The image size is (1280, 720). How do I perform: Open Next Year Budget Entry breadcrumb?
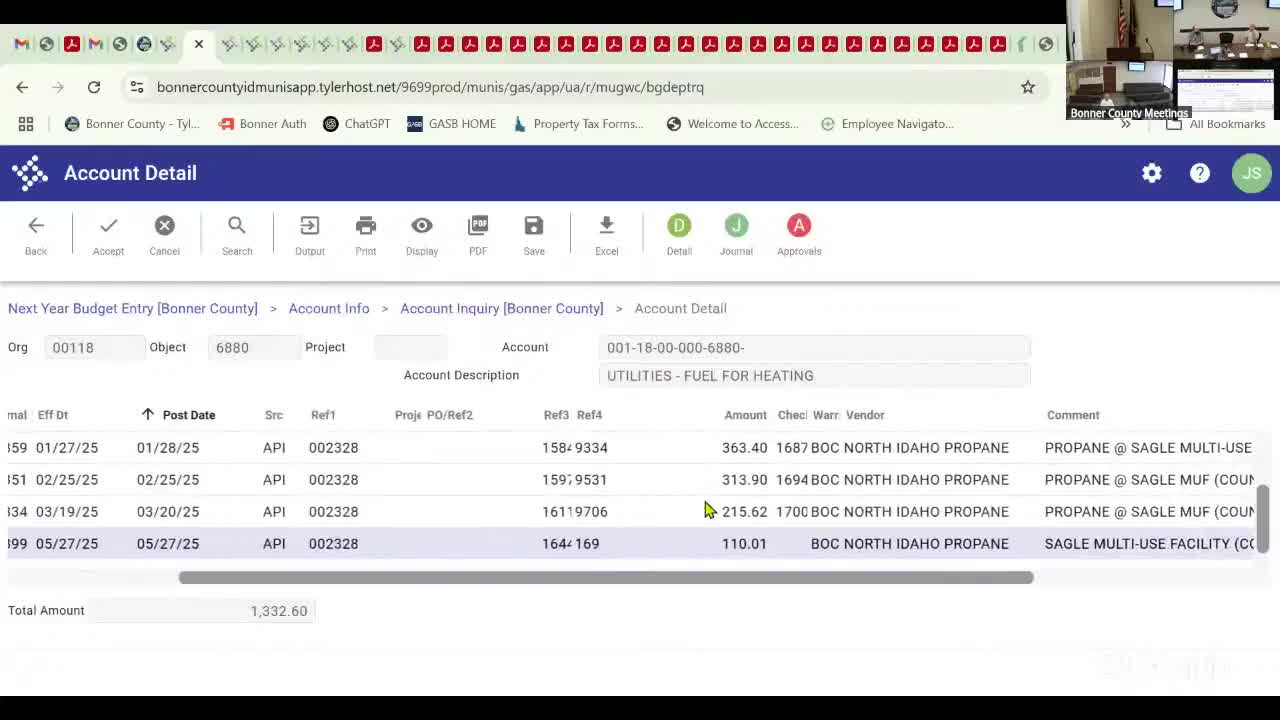(133, 308)
